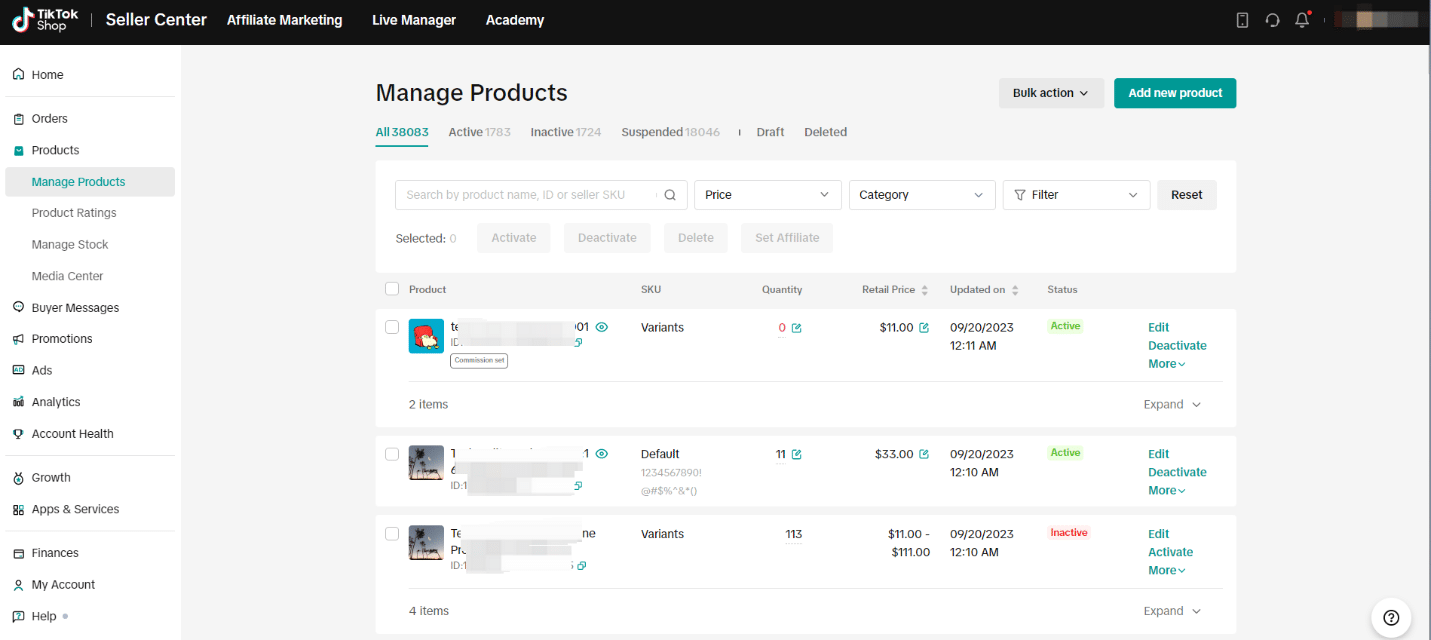Screen dimensions: 1431x640
Task: Open the Price dropdown
Action: click(x=767, y=195)
